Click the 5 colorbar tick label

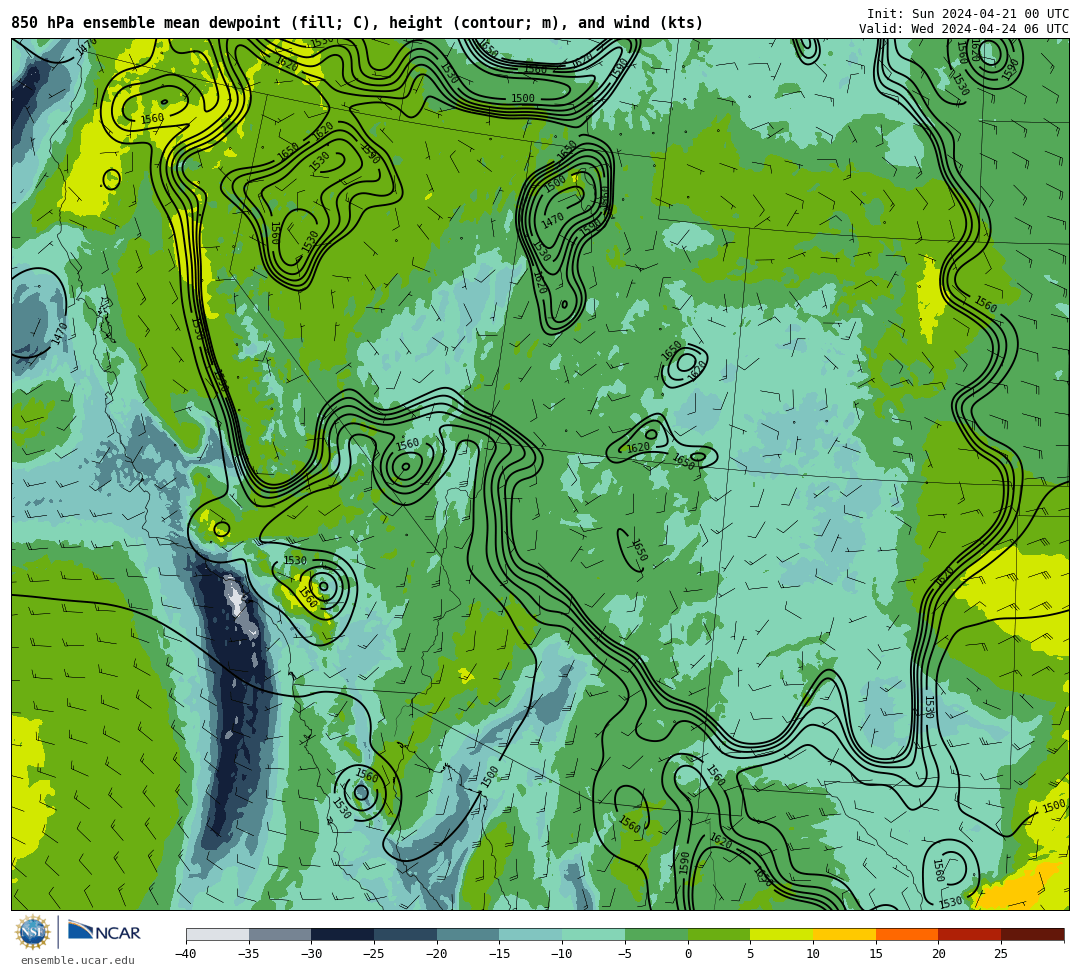750,954
